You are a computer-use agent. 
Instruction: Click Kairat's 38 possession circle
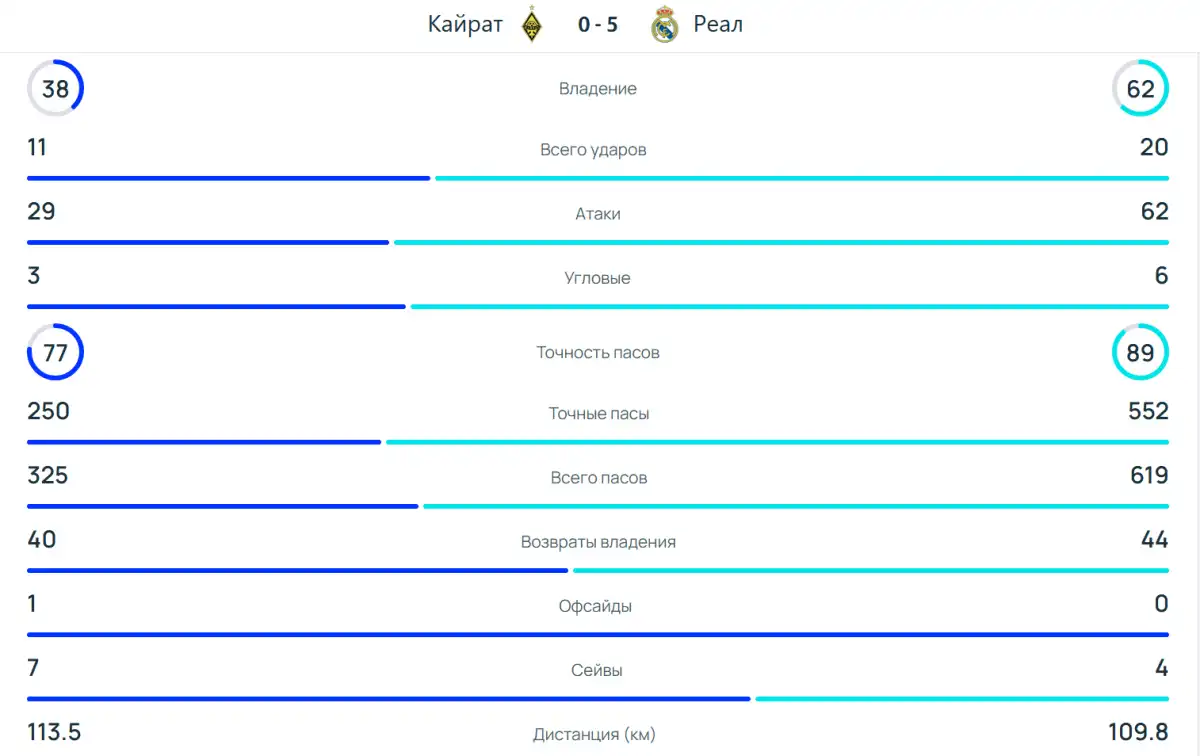tap(55, 89)
